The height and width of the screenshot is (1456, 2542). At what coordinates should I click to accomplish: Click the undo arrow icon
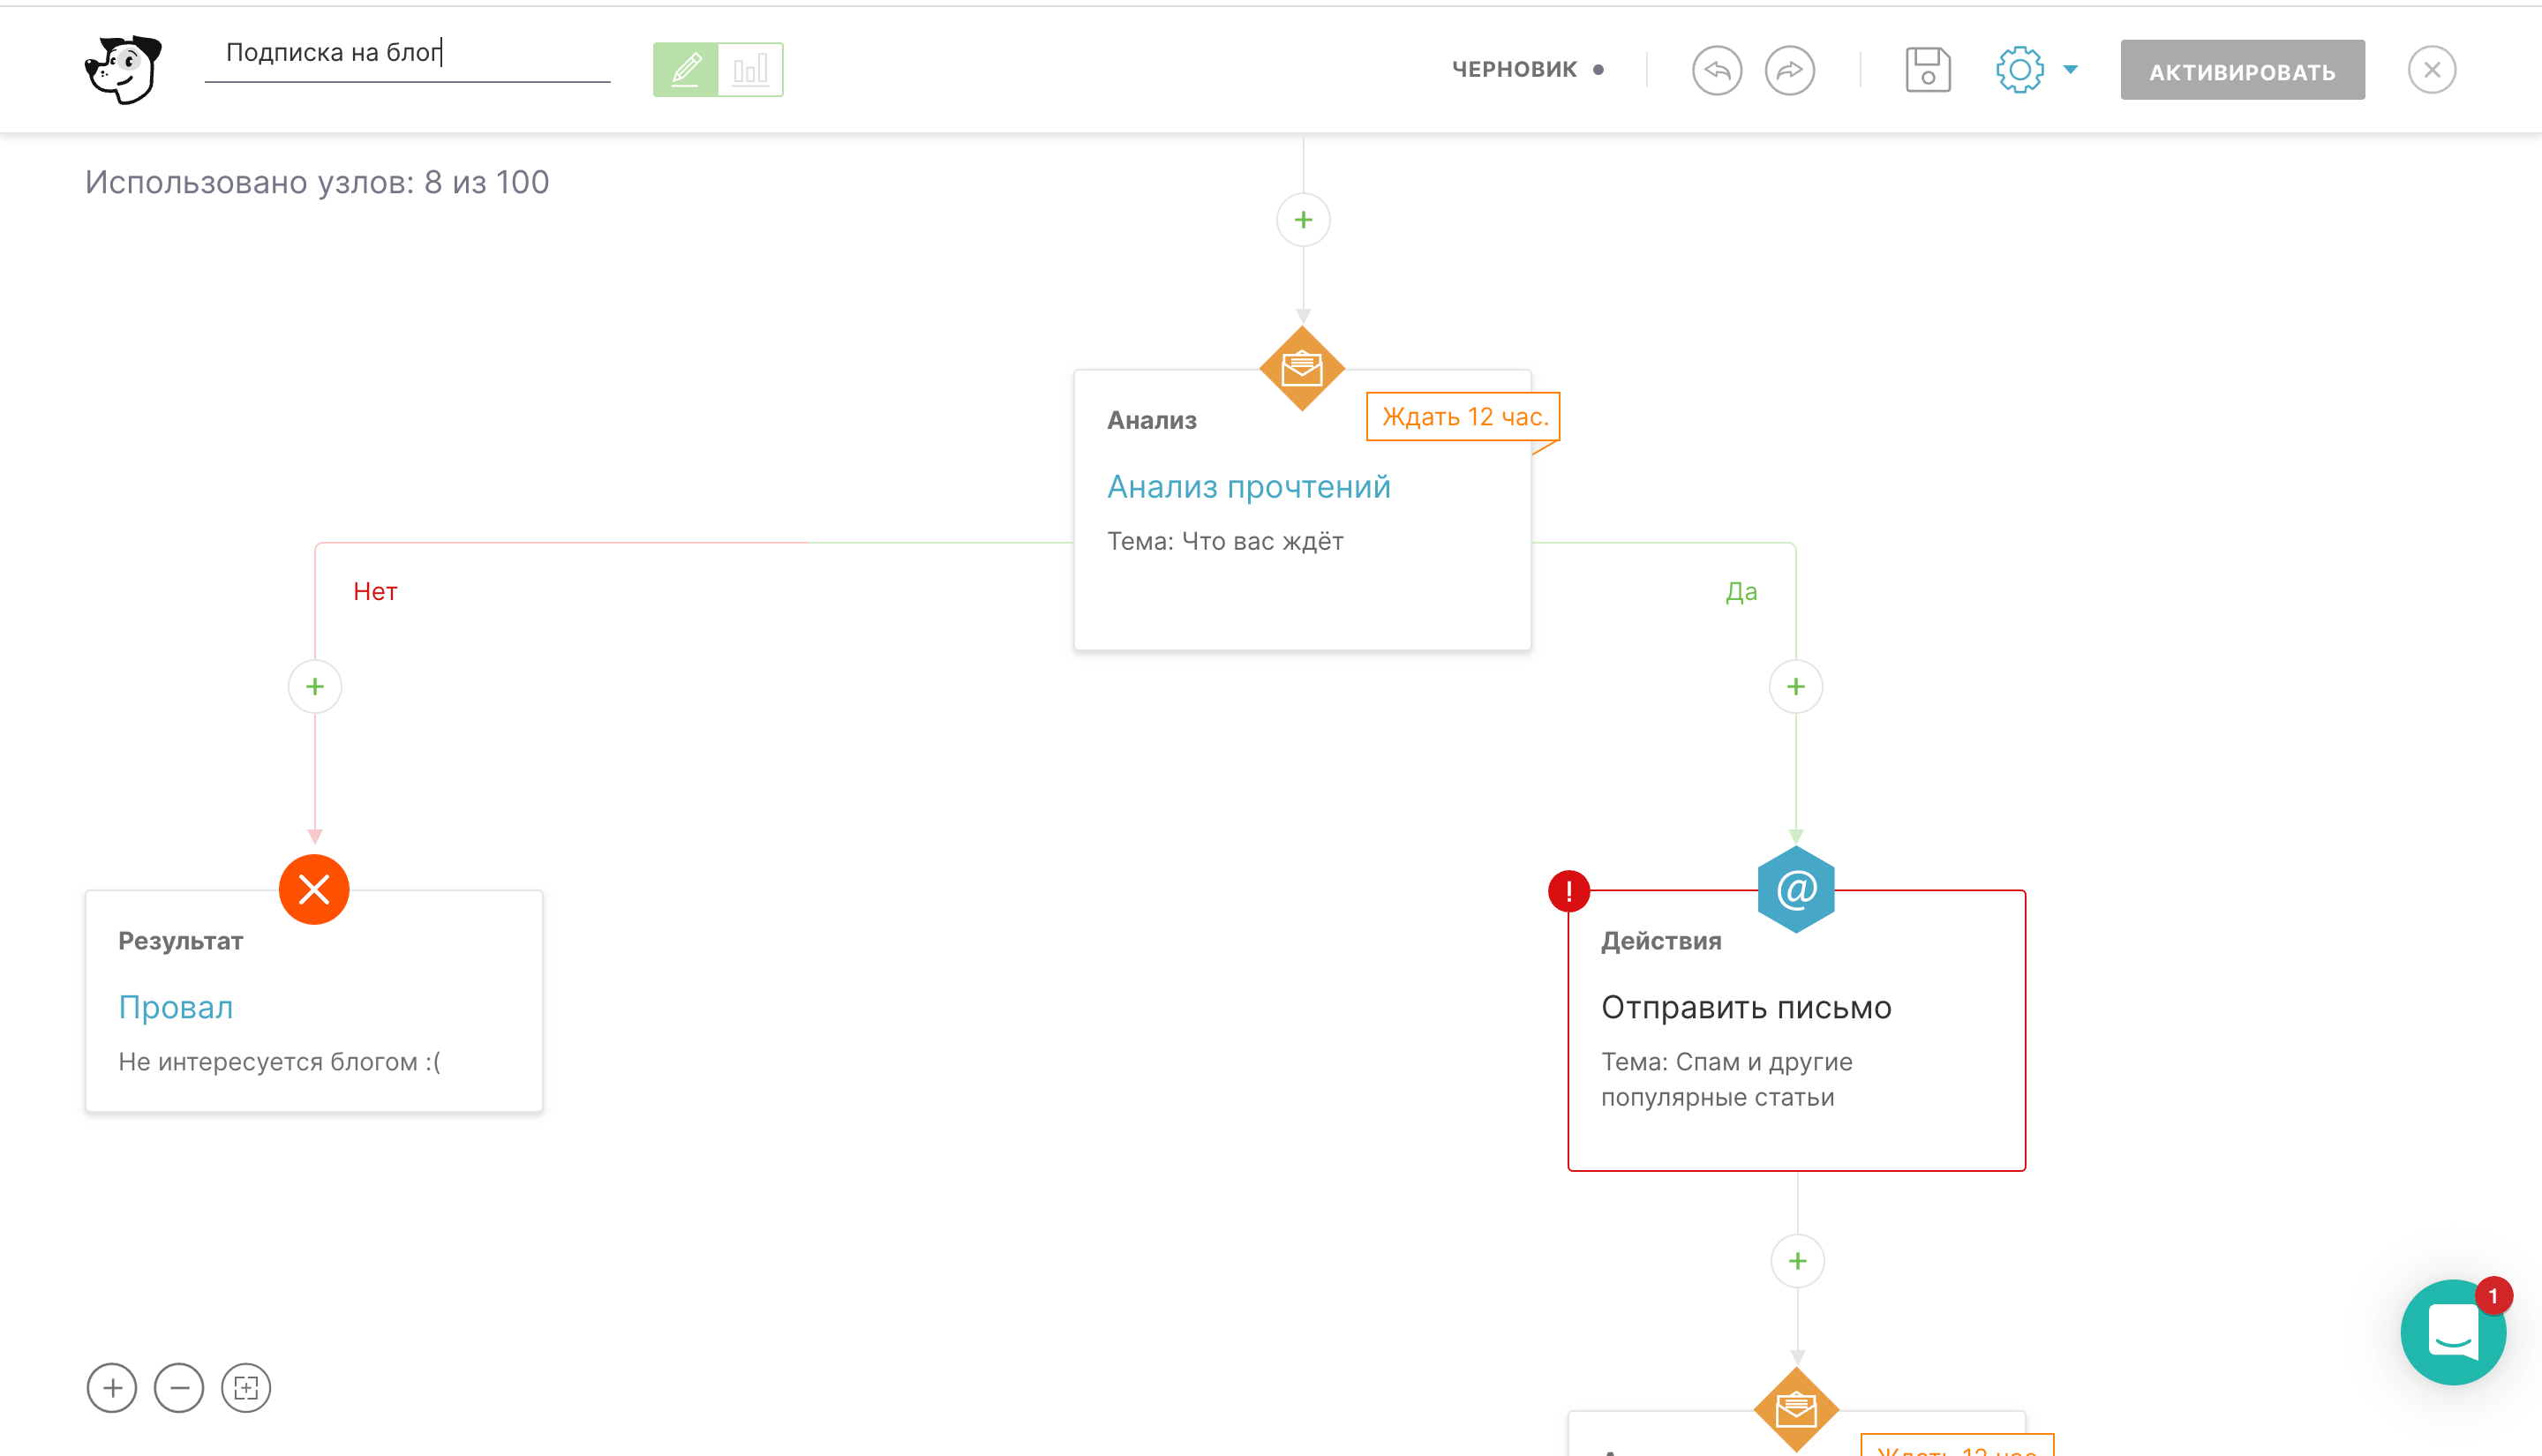(1716, 70)
